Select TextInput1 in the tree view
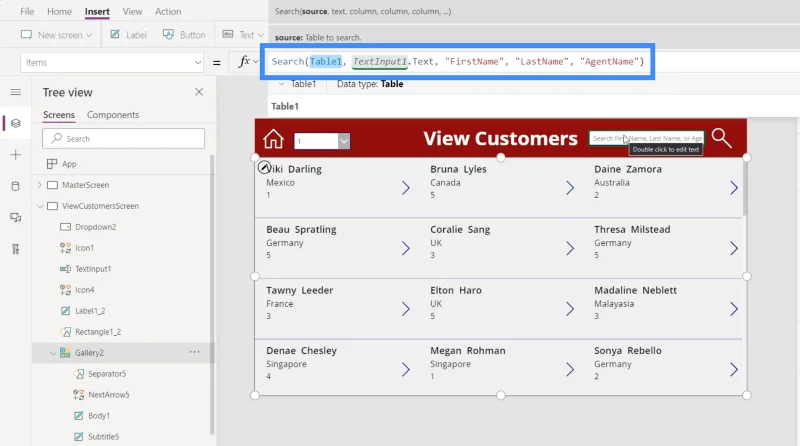This screenshot has height=446, width=800. 93,269
